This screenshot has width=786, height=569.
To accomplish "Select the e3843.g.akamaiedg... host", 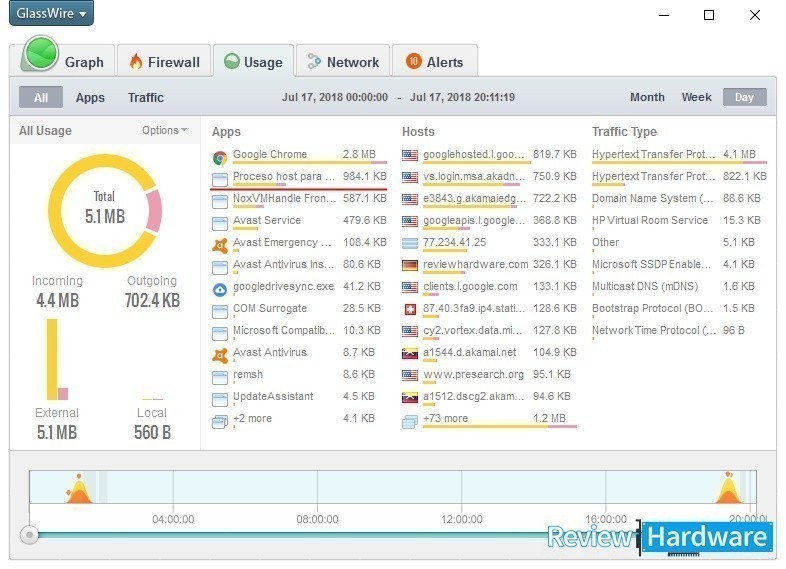I will [x=489, y=200].
